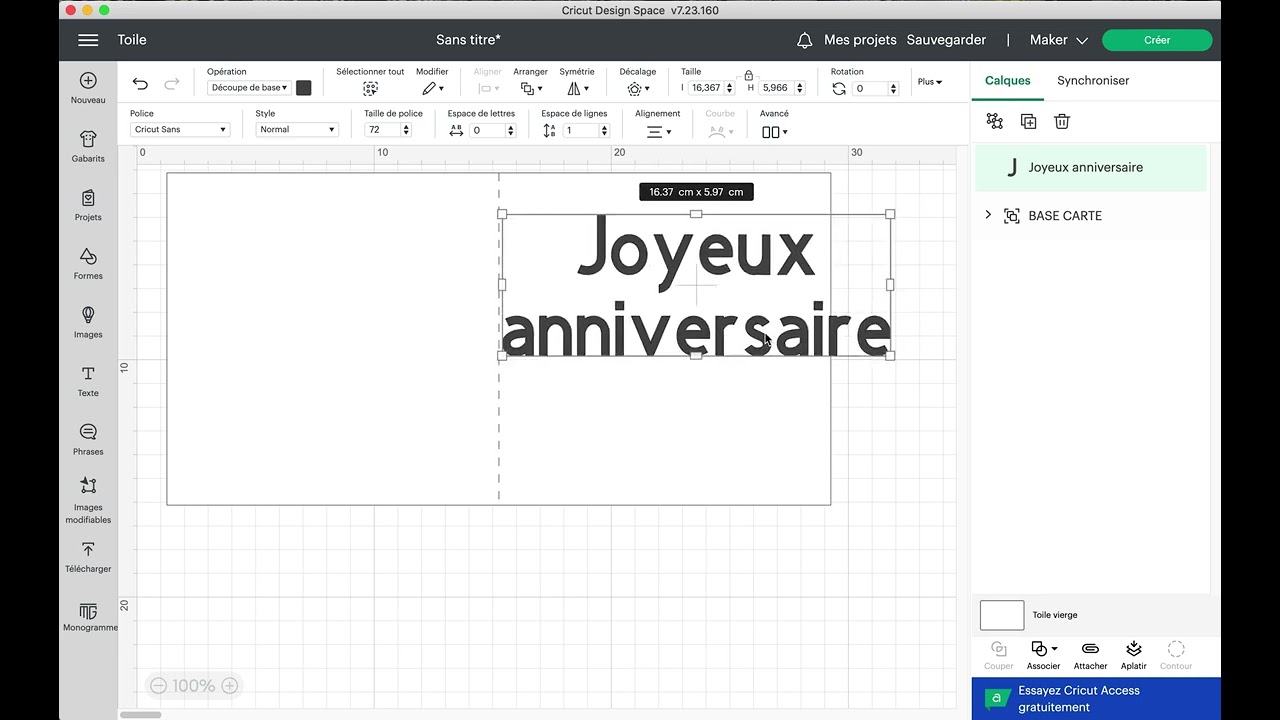Image resolution: width=1280 pixels, height=720 pixels.
Task: Switch to the Synchroniser tab
Action: point(1093,80)
